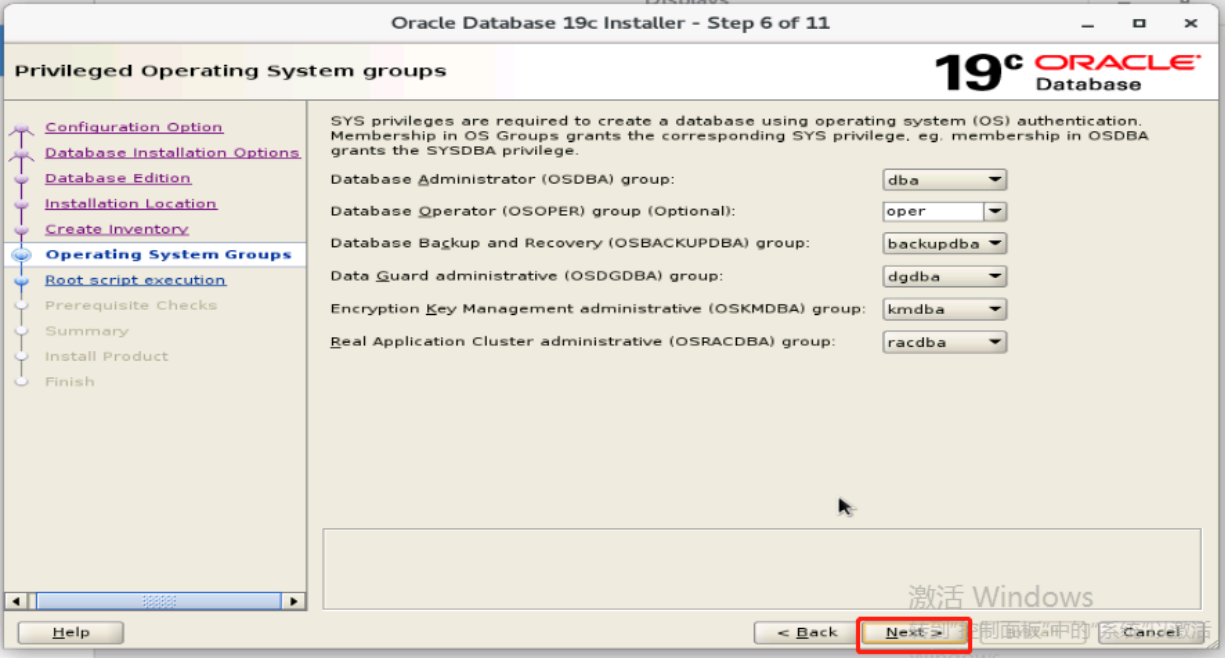The image size is (1225, 658).
Task: Click the oper combo box arrow
Action: click(995, 212)
